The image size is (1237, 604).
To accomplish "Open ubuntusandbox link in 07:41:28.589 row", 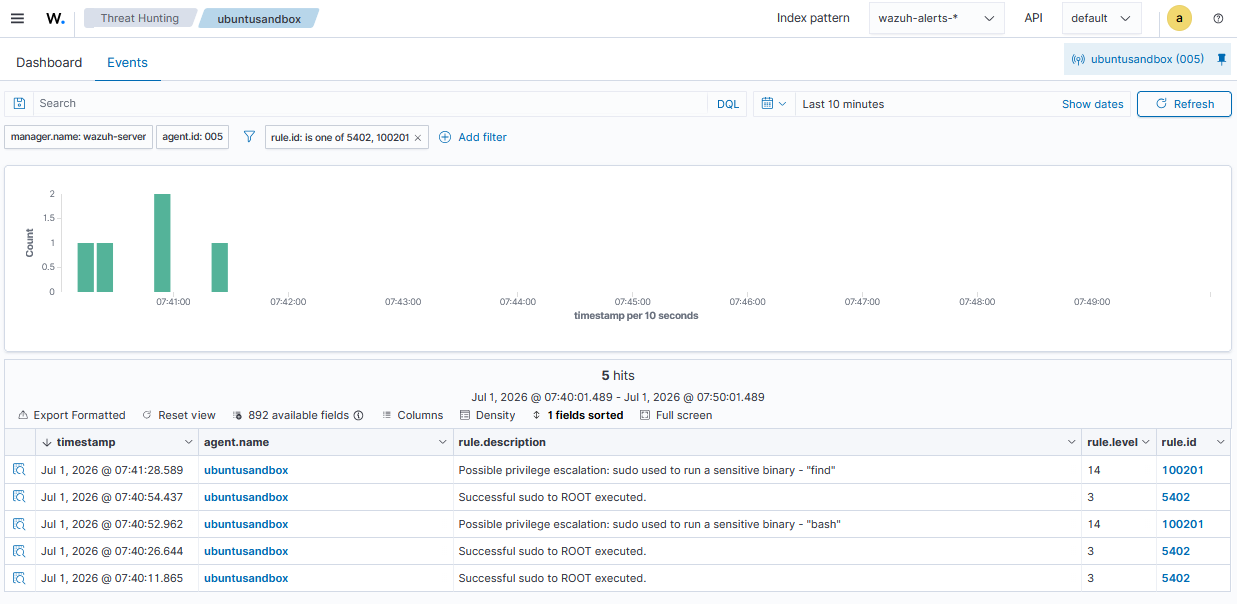I will pyautogui.click(x=246, y=470).
